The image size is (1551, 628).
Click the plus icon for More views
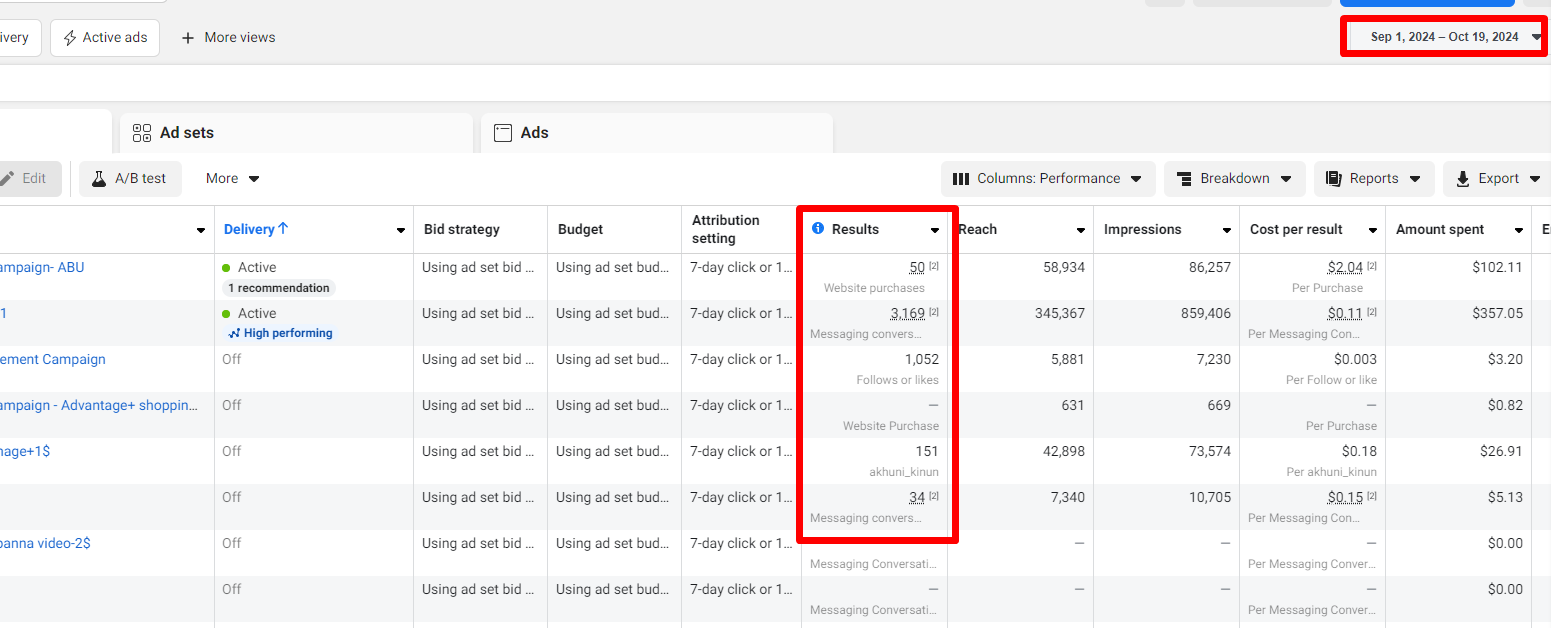pyautogui.click(x=188, y=38)
